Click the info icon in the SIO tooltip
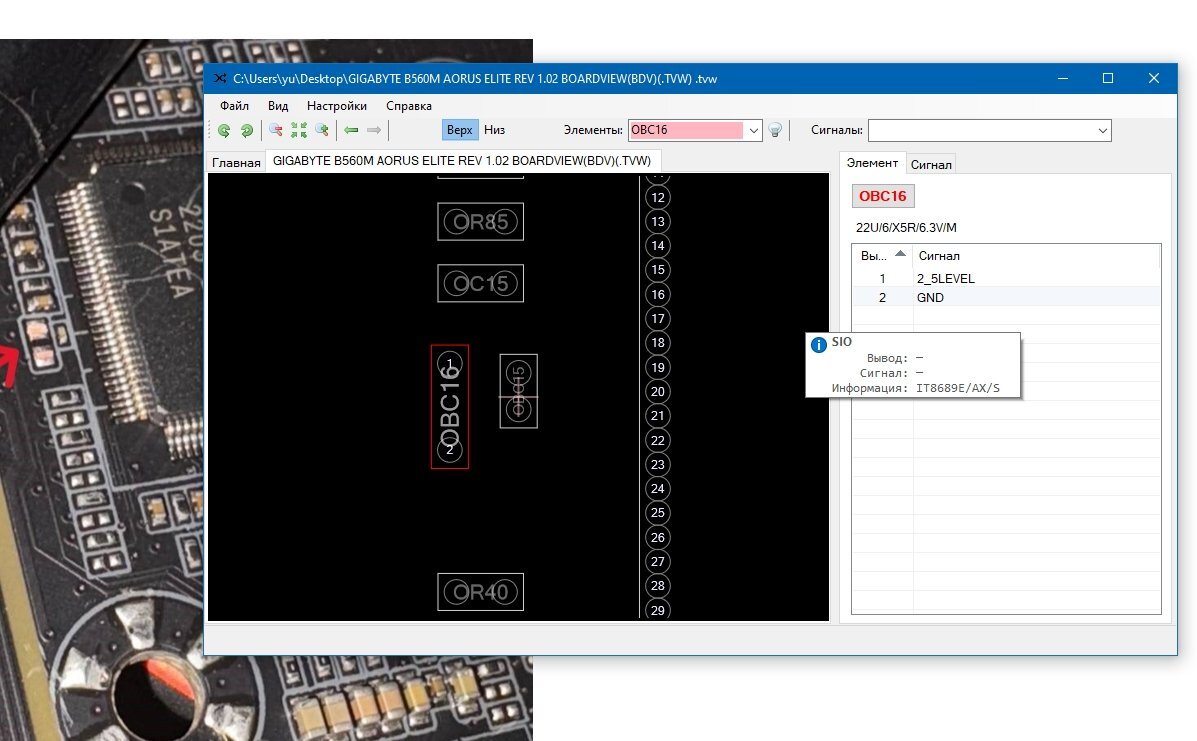 [x=818, y=345]
